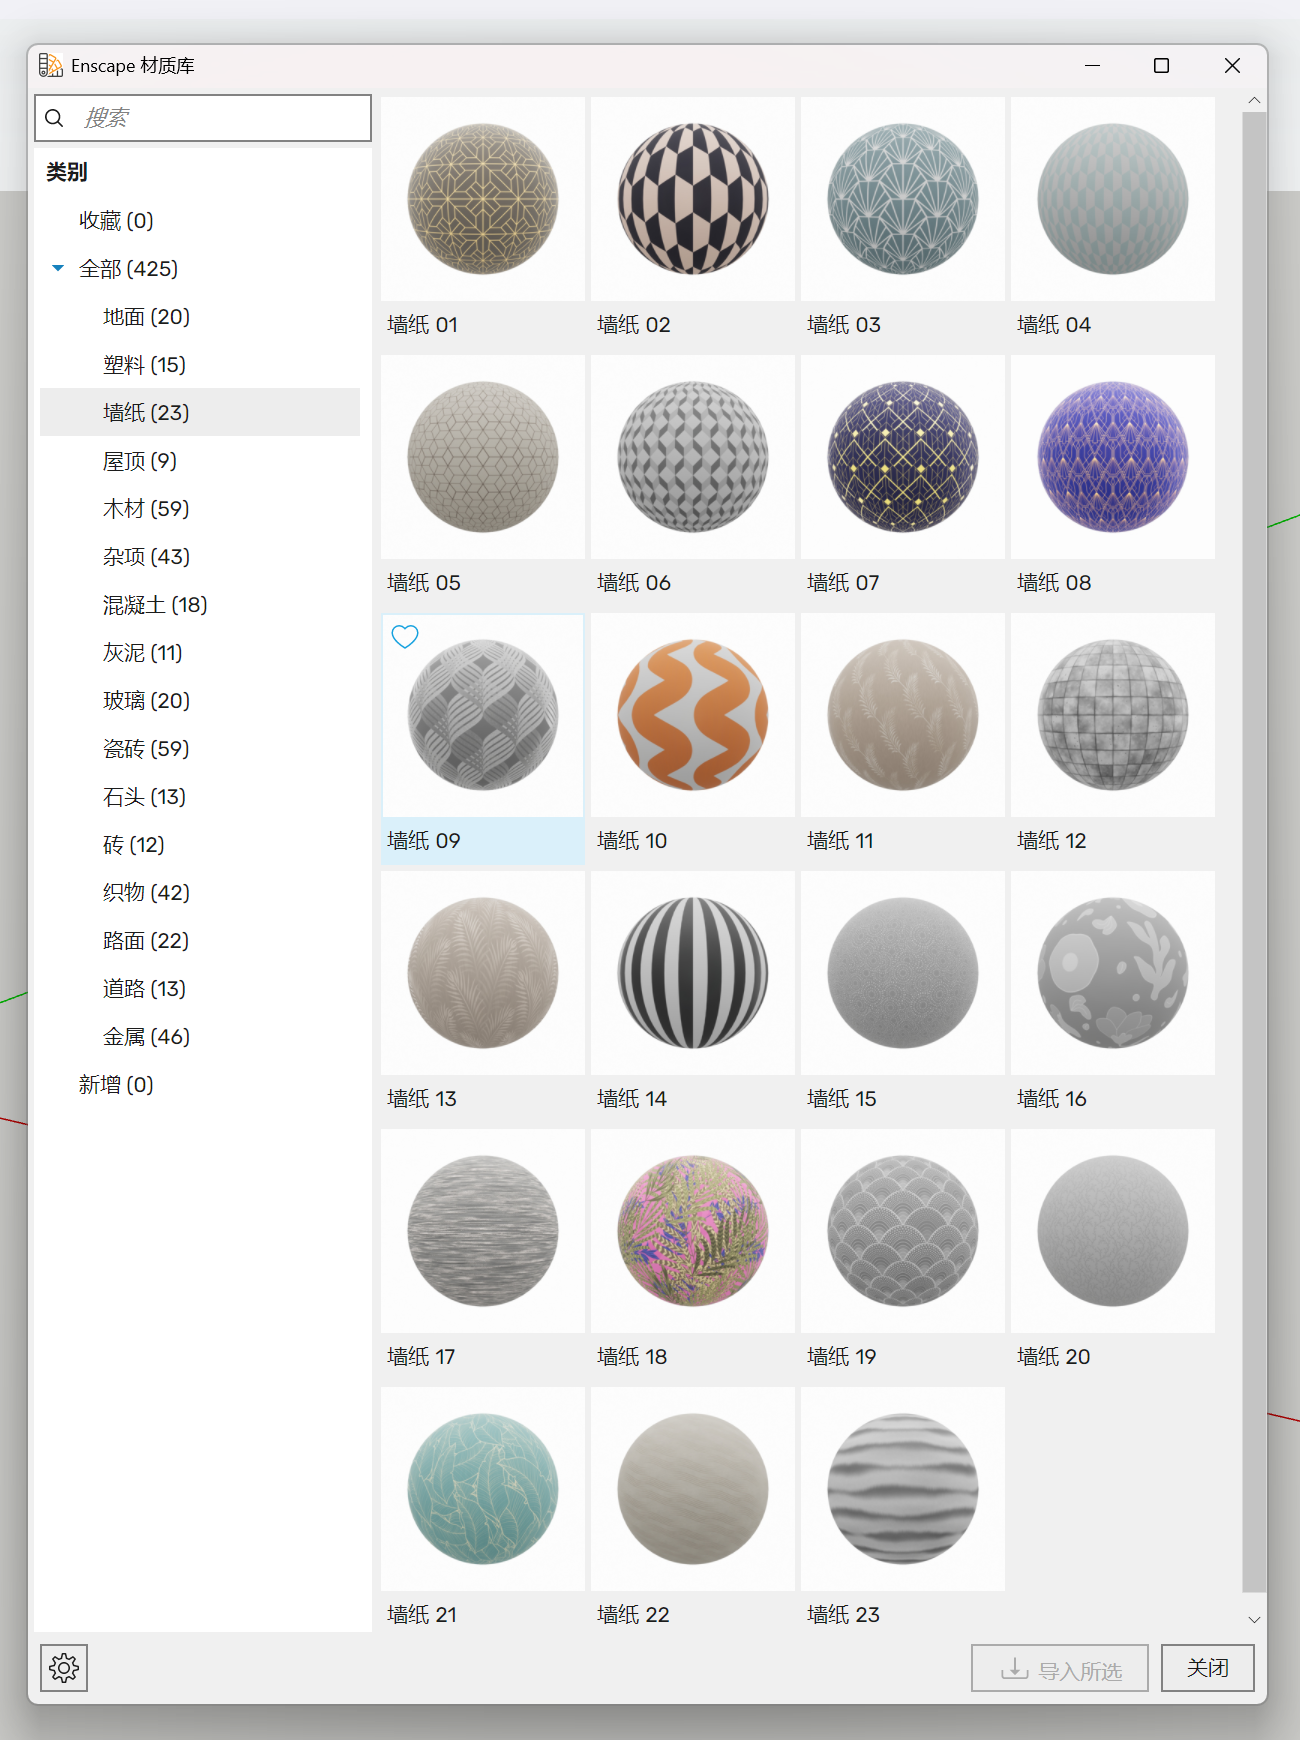
Task: Select the 收藏 (0) favorites category
Action: 116,221
